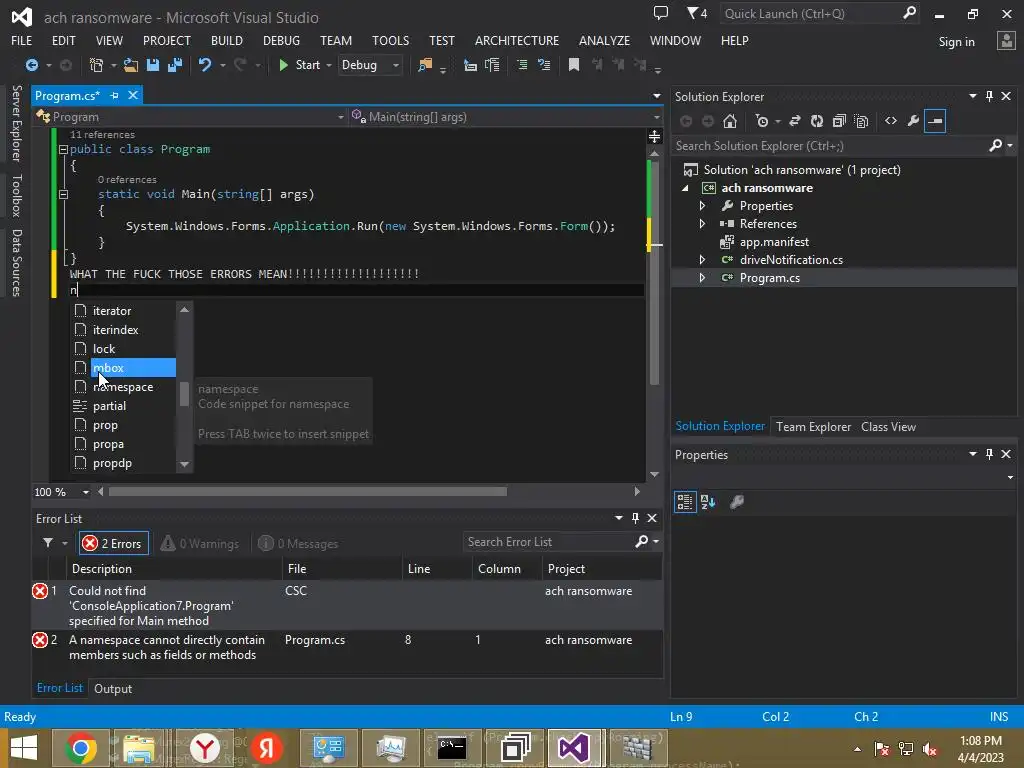Collapse the public class Program code block
The width and height of the screenshot is (1024, 768).
[63, 150]
